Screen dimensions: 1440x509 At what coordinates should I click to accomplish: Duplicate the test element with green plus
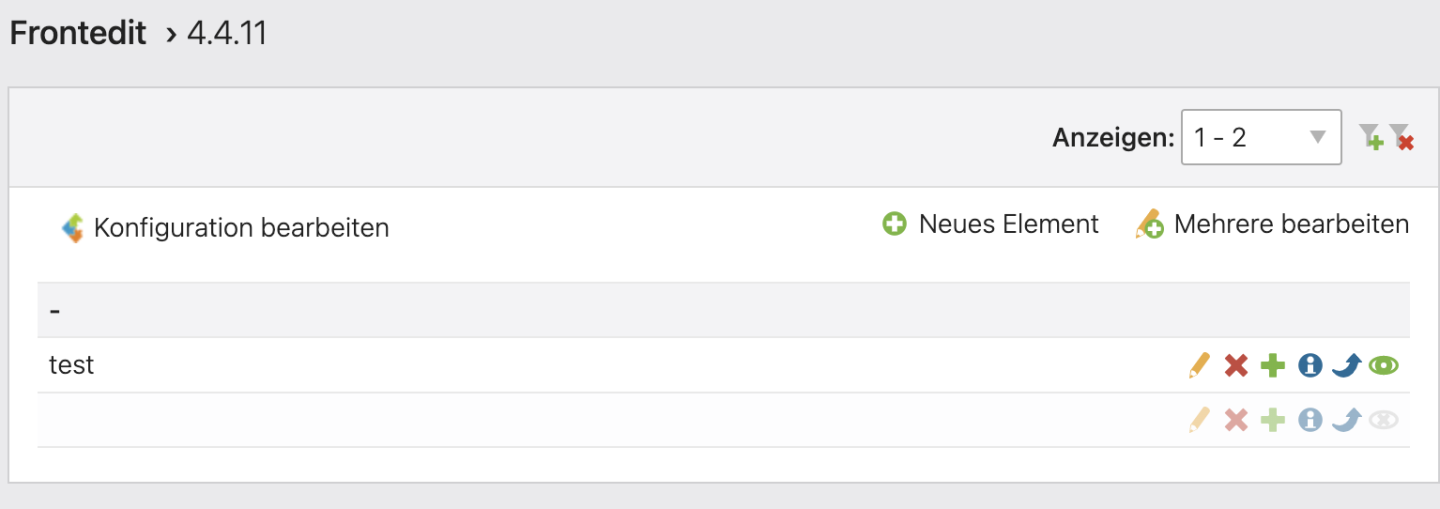click(1272, 366)
